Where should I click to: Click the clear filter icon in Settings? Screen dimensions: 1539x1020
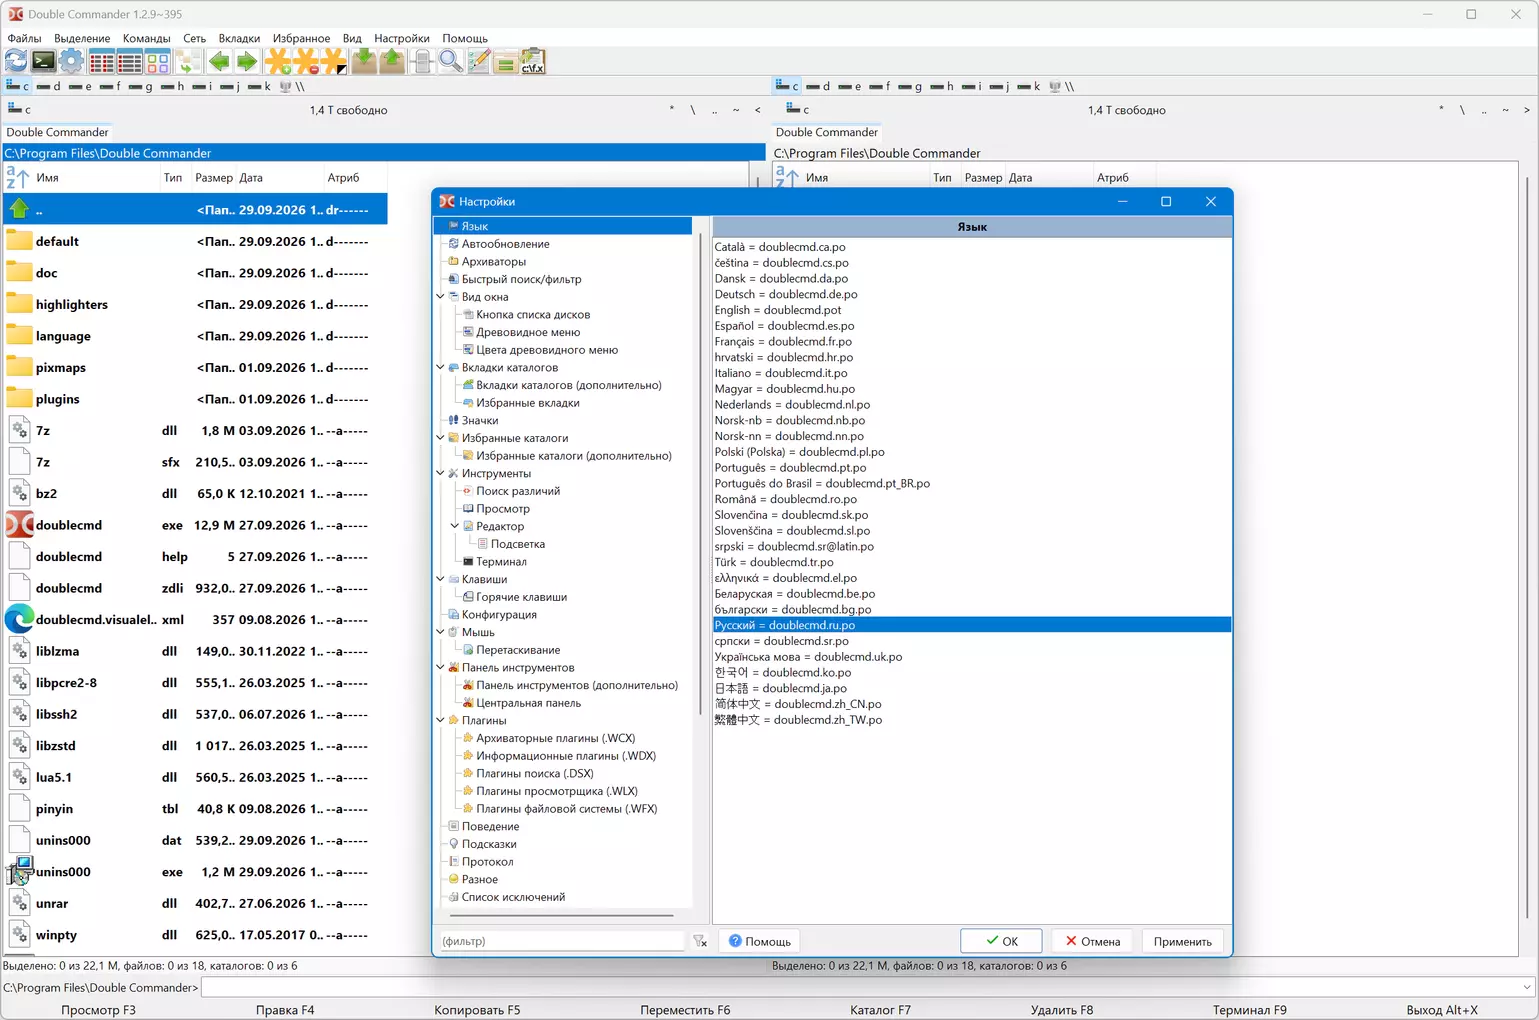700,941
